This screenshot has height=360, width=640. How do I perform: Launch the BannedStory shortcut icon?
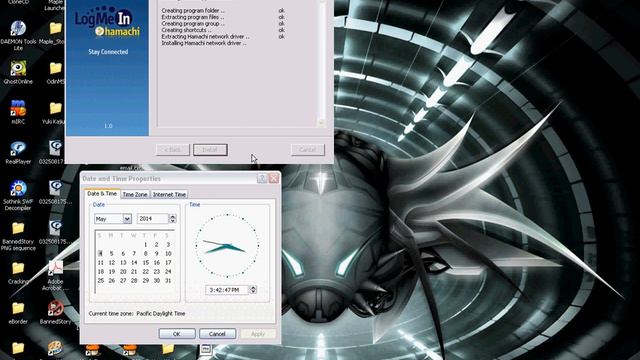pos(56,308)
